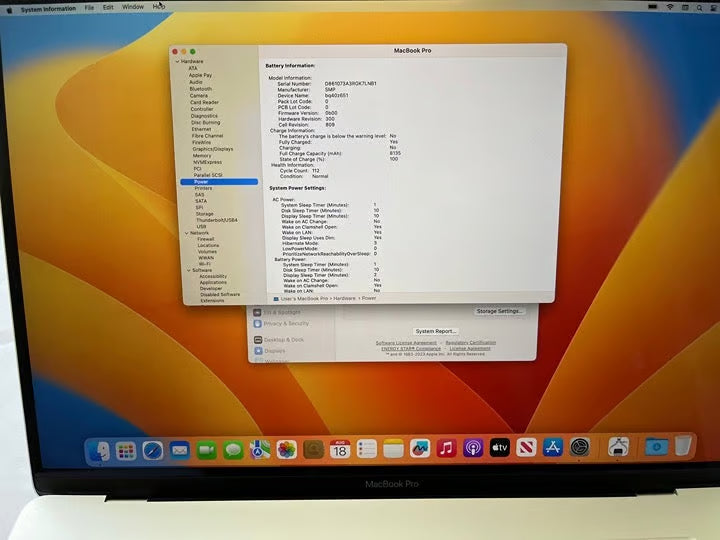Select Audio in the Hardware list

(196, 82)
